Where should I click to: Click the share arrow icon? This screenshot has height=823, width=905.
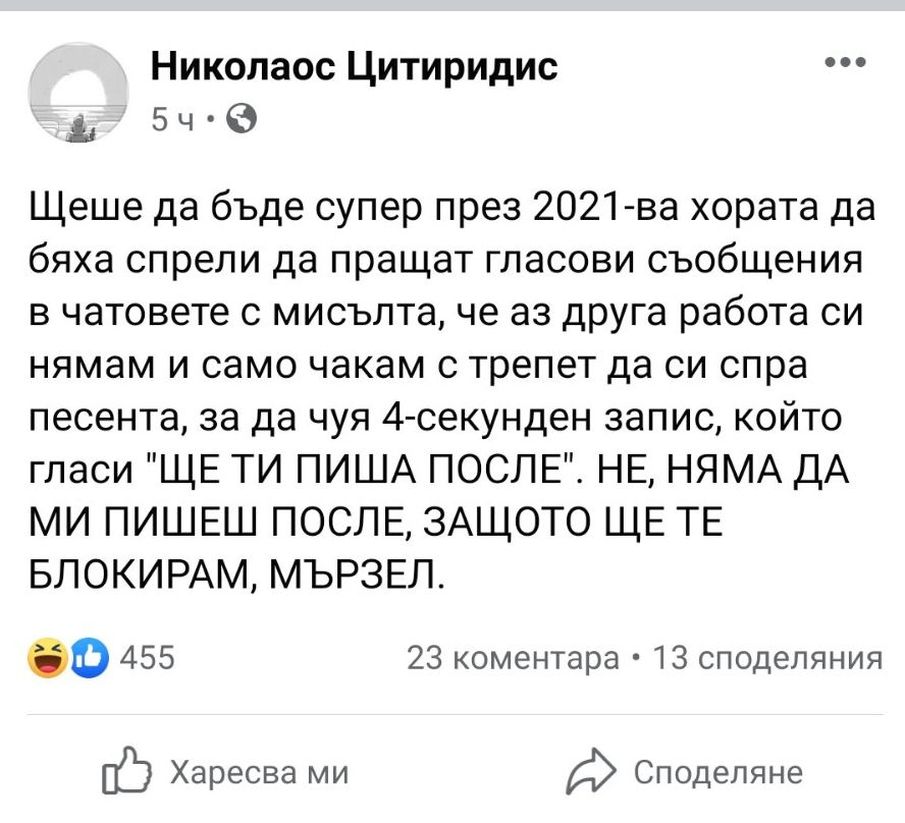click(589, 773)
